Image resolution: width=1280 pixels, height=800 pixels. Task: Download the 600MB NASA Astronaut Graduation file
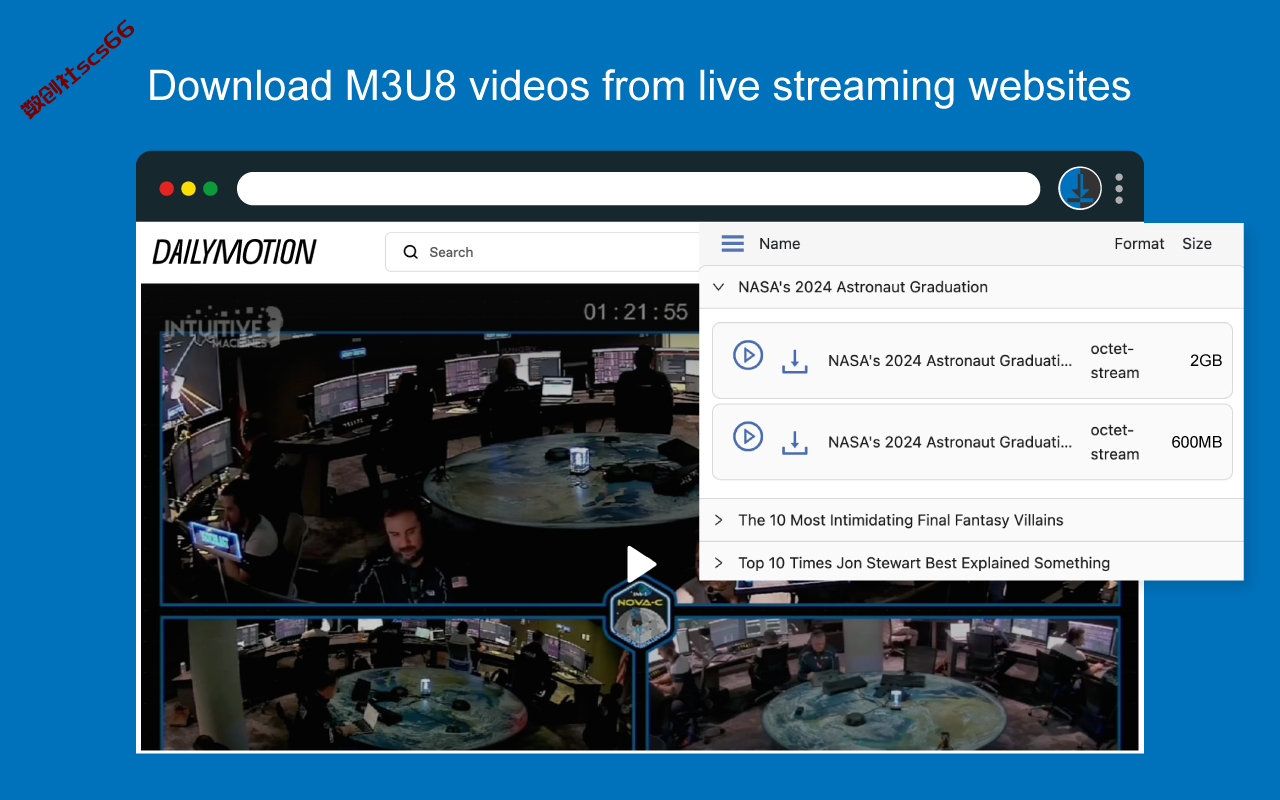tap(795, 442)
